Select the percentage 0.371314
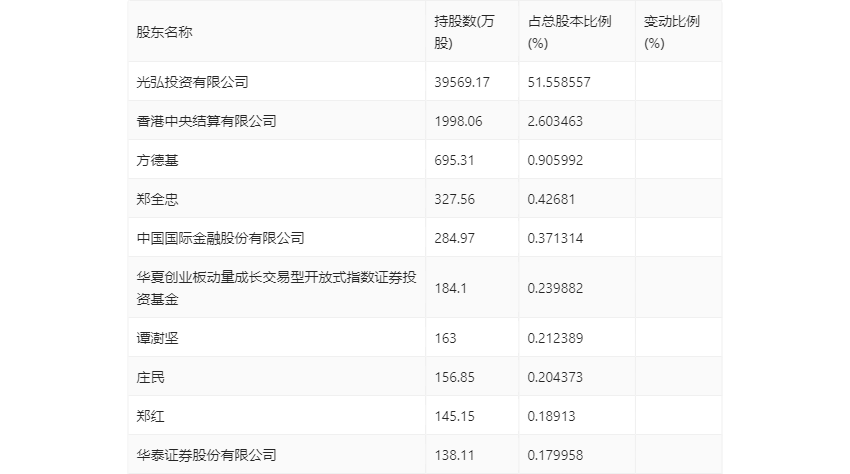This screenshot has width=850, height=474. click(x=555, y=238)
